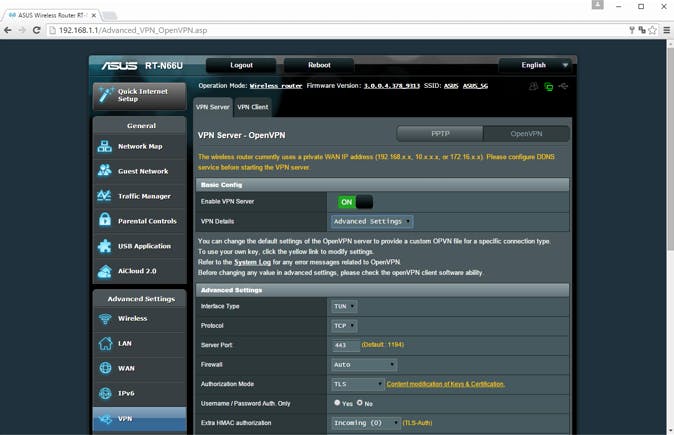Open the LAN house icon
Viewport: 674px width, 435px height.
tap(104, 343)
